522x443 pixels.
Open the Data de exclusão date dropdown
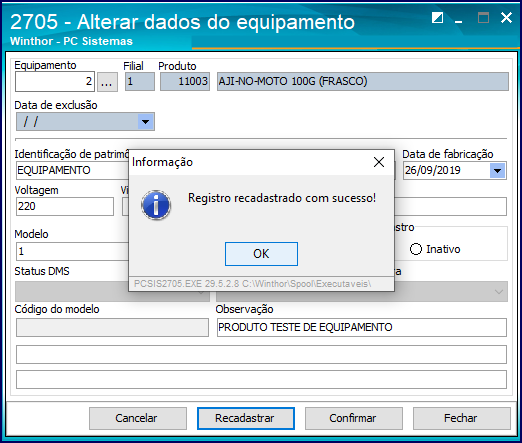click(x=145, y=122)
